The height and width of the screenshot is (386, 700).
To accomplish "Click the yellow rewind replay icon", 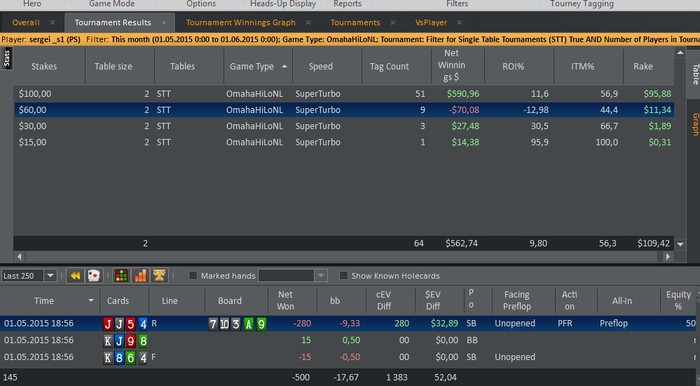I will click(75, 276).
